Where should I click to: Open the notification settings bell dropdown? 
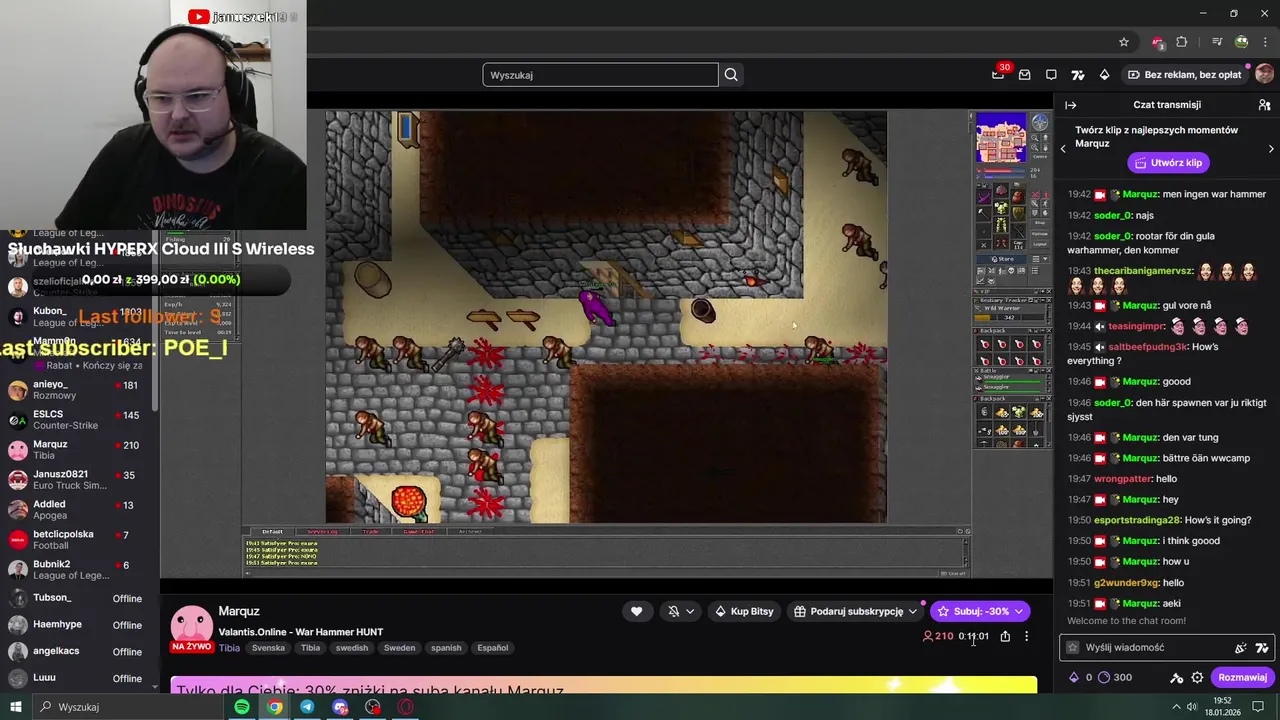[682, 611]
